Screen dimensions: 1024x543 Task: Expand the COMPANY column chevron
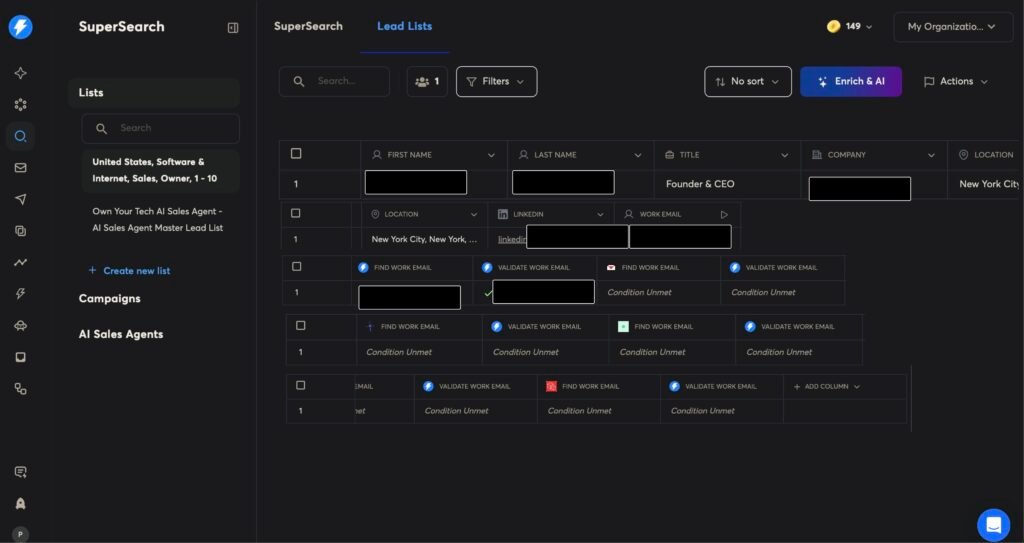931,156
